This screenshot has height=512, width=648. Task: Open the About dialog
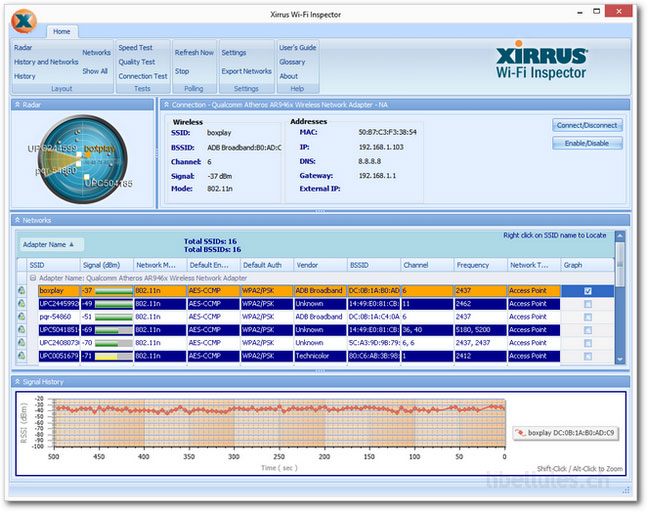tap(288, 76)
